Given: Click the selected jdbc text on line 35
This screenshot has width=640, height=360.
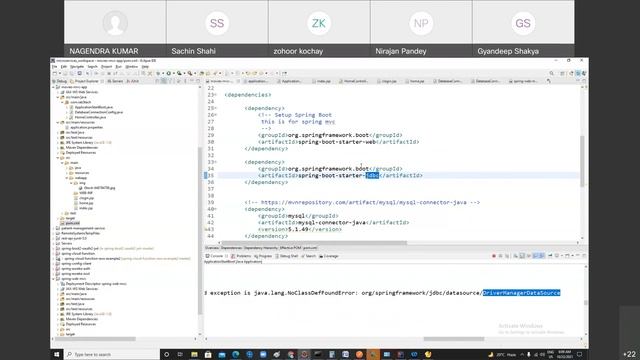Looking at the screenshot, I should 372,176.
